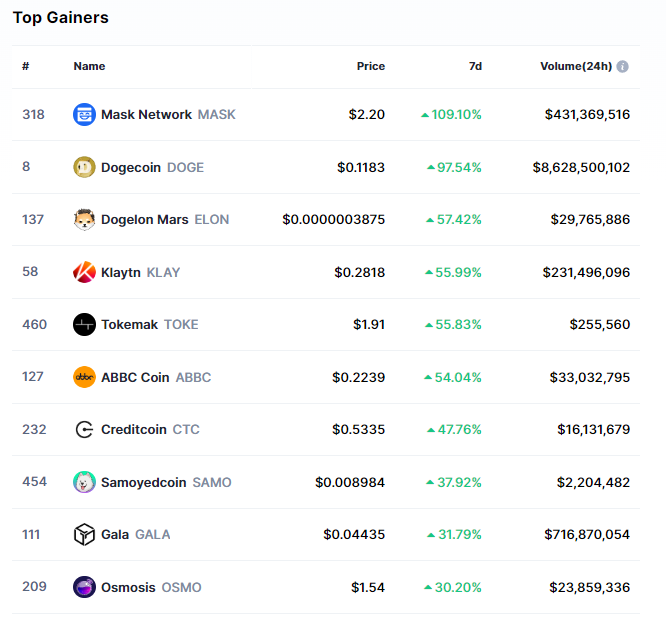The image size is (666, 617).
Task: Click the Volume(24h) column header
Action: tap(574, 67)
